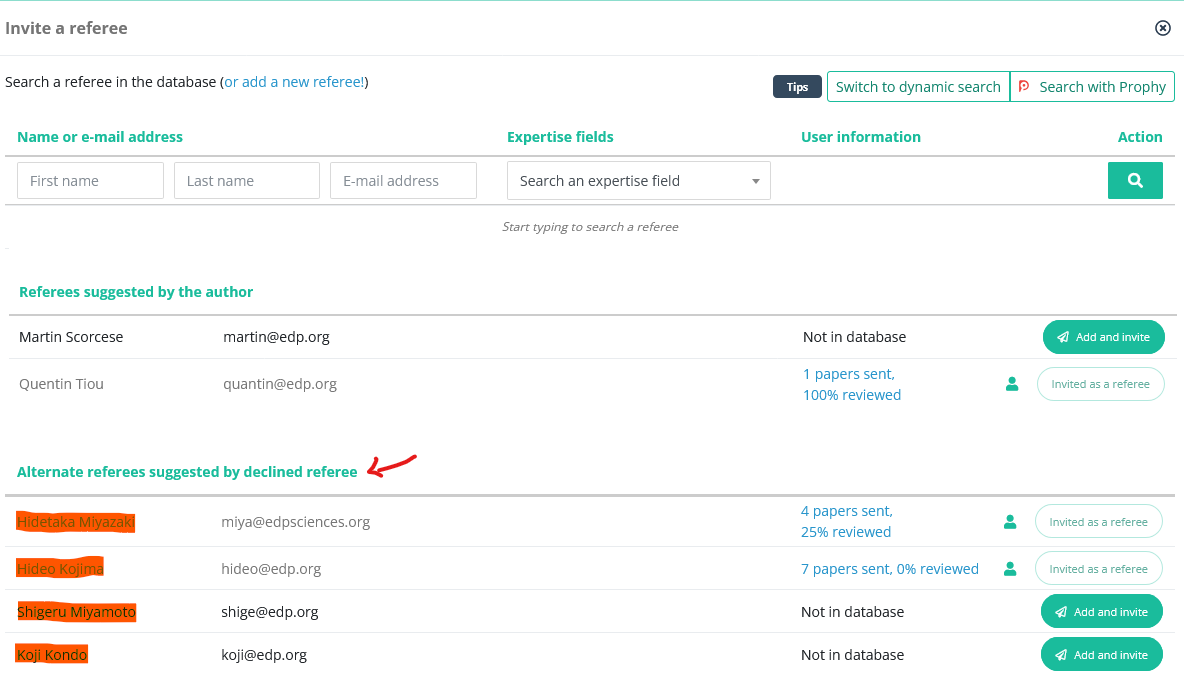The width and height of the screenshot is (1184, 690).
Task: Click the name Hideo Kojima
Action: click(60, 568)
